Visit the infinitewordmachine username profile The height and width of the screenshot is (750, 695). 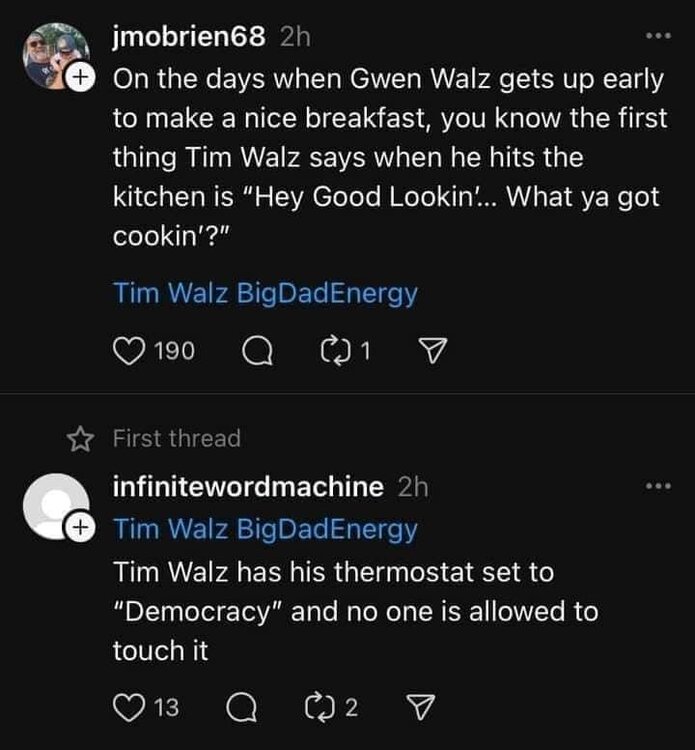[248, 487]
